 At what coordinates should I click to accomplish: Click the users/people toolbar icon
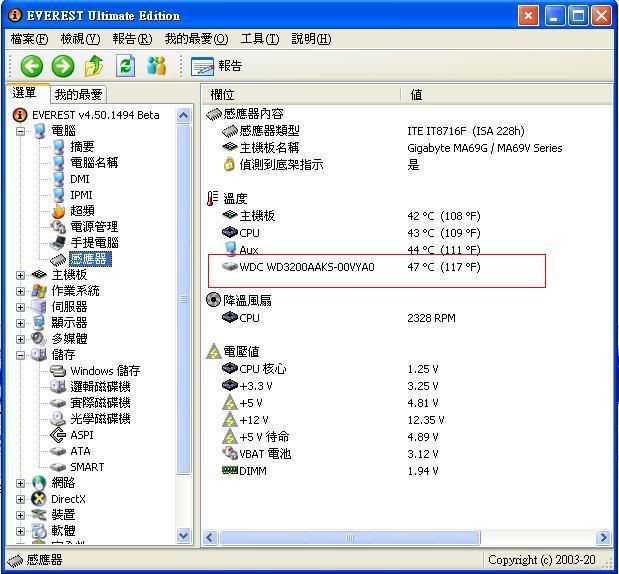tap(156, 66)
